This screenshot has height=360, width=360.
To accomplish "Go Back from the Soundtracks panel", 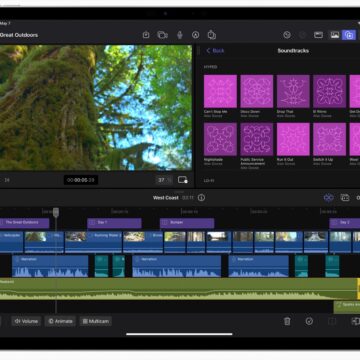I will click(x=215, y=51).
